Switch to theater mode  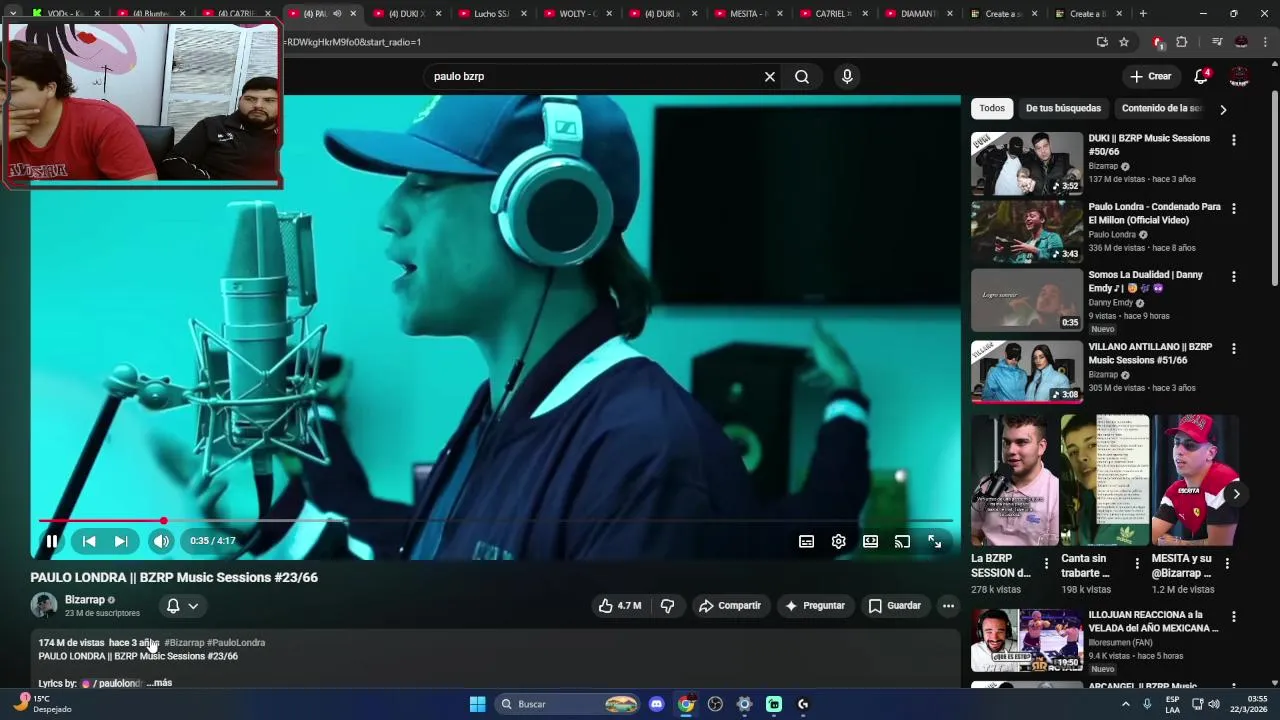870,541
